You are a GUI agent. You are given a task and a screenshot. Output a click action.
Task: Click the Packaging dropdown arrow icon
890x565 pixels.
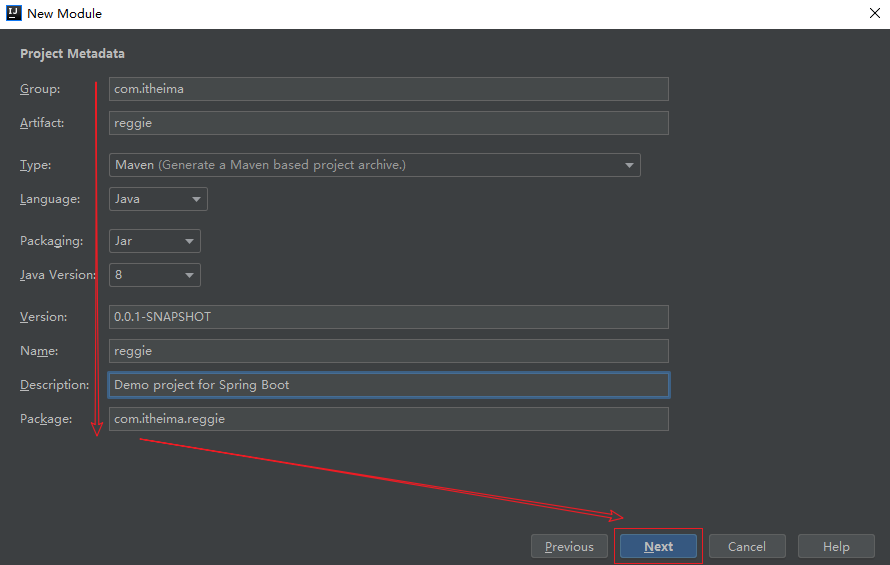coord(188,241)
